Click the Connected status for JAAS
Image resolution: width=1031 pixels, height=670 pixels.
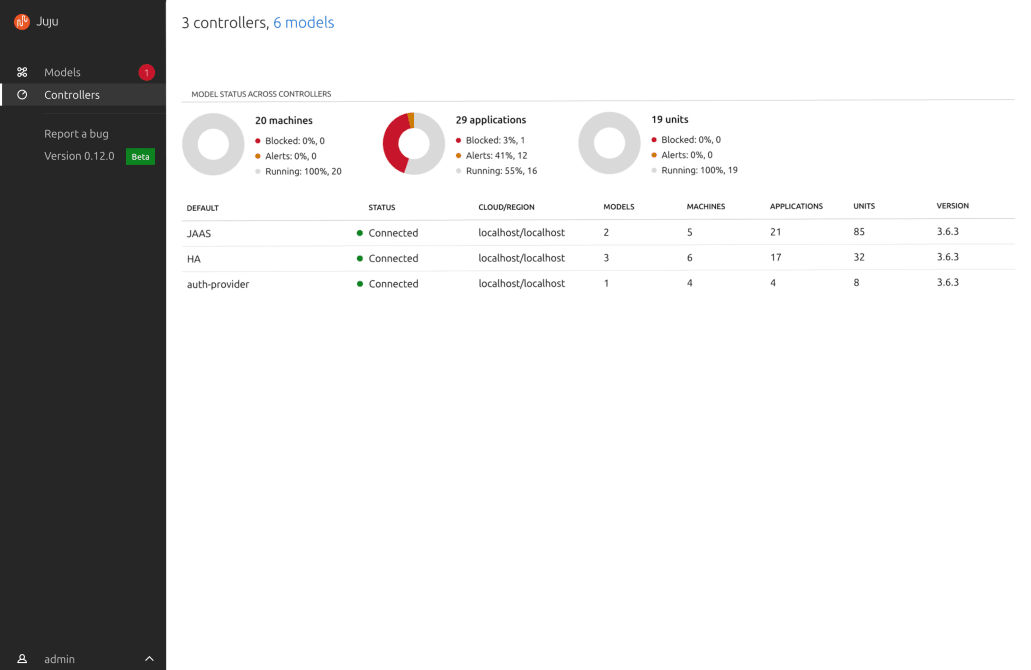click(393, 233)
